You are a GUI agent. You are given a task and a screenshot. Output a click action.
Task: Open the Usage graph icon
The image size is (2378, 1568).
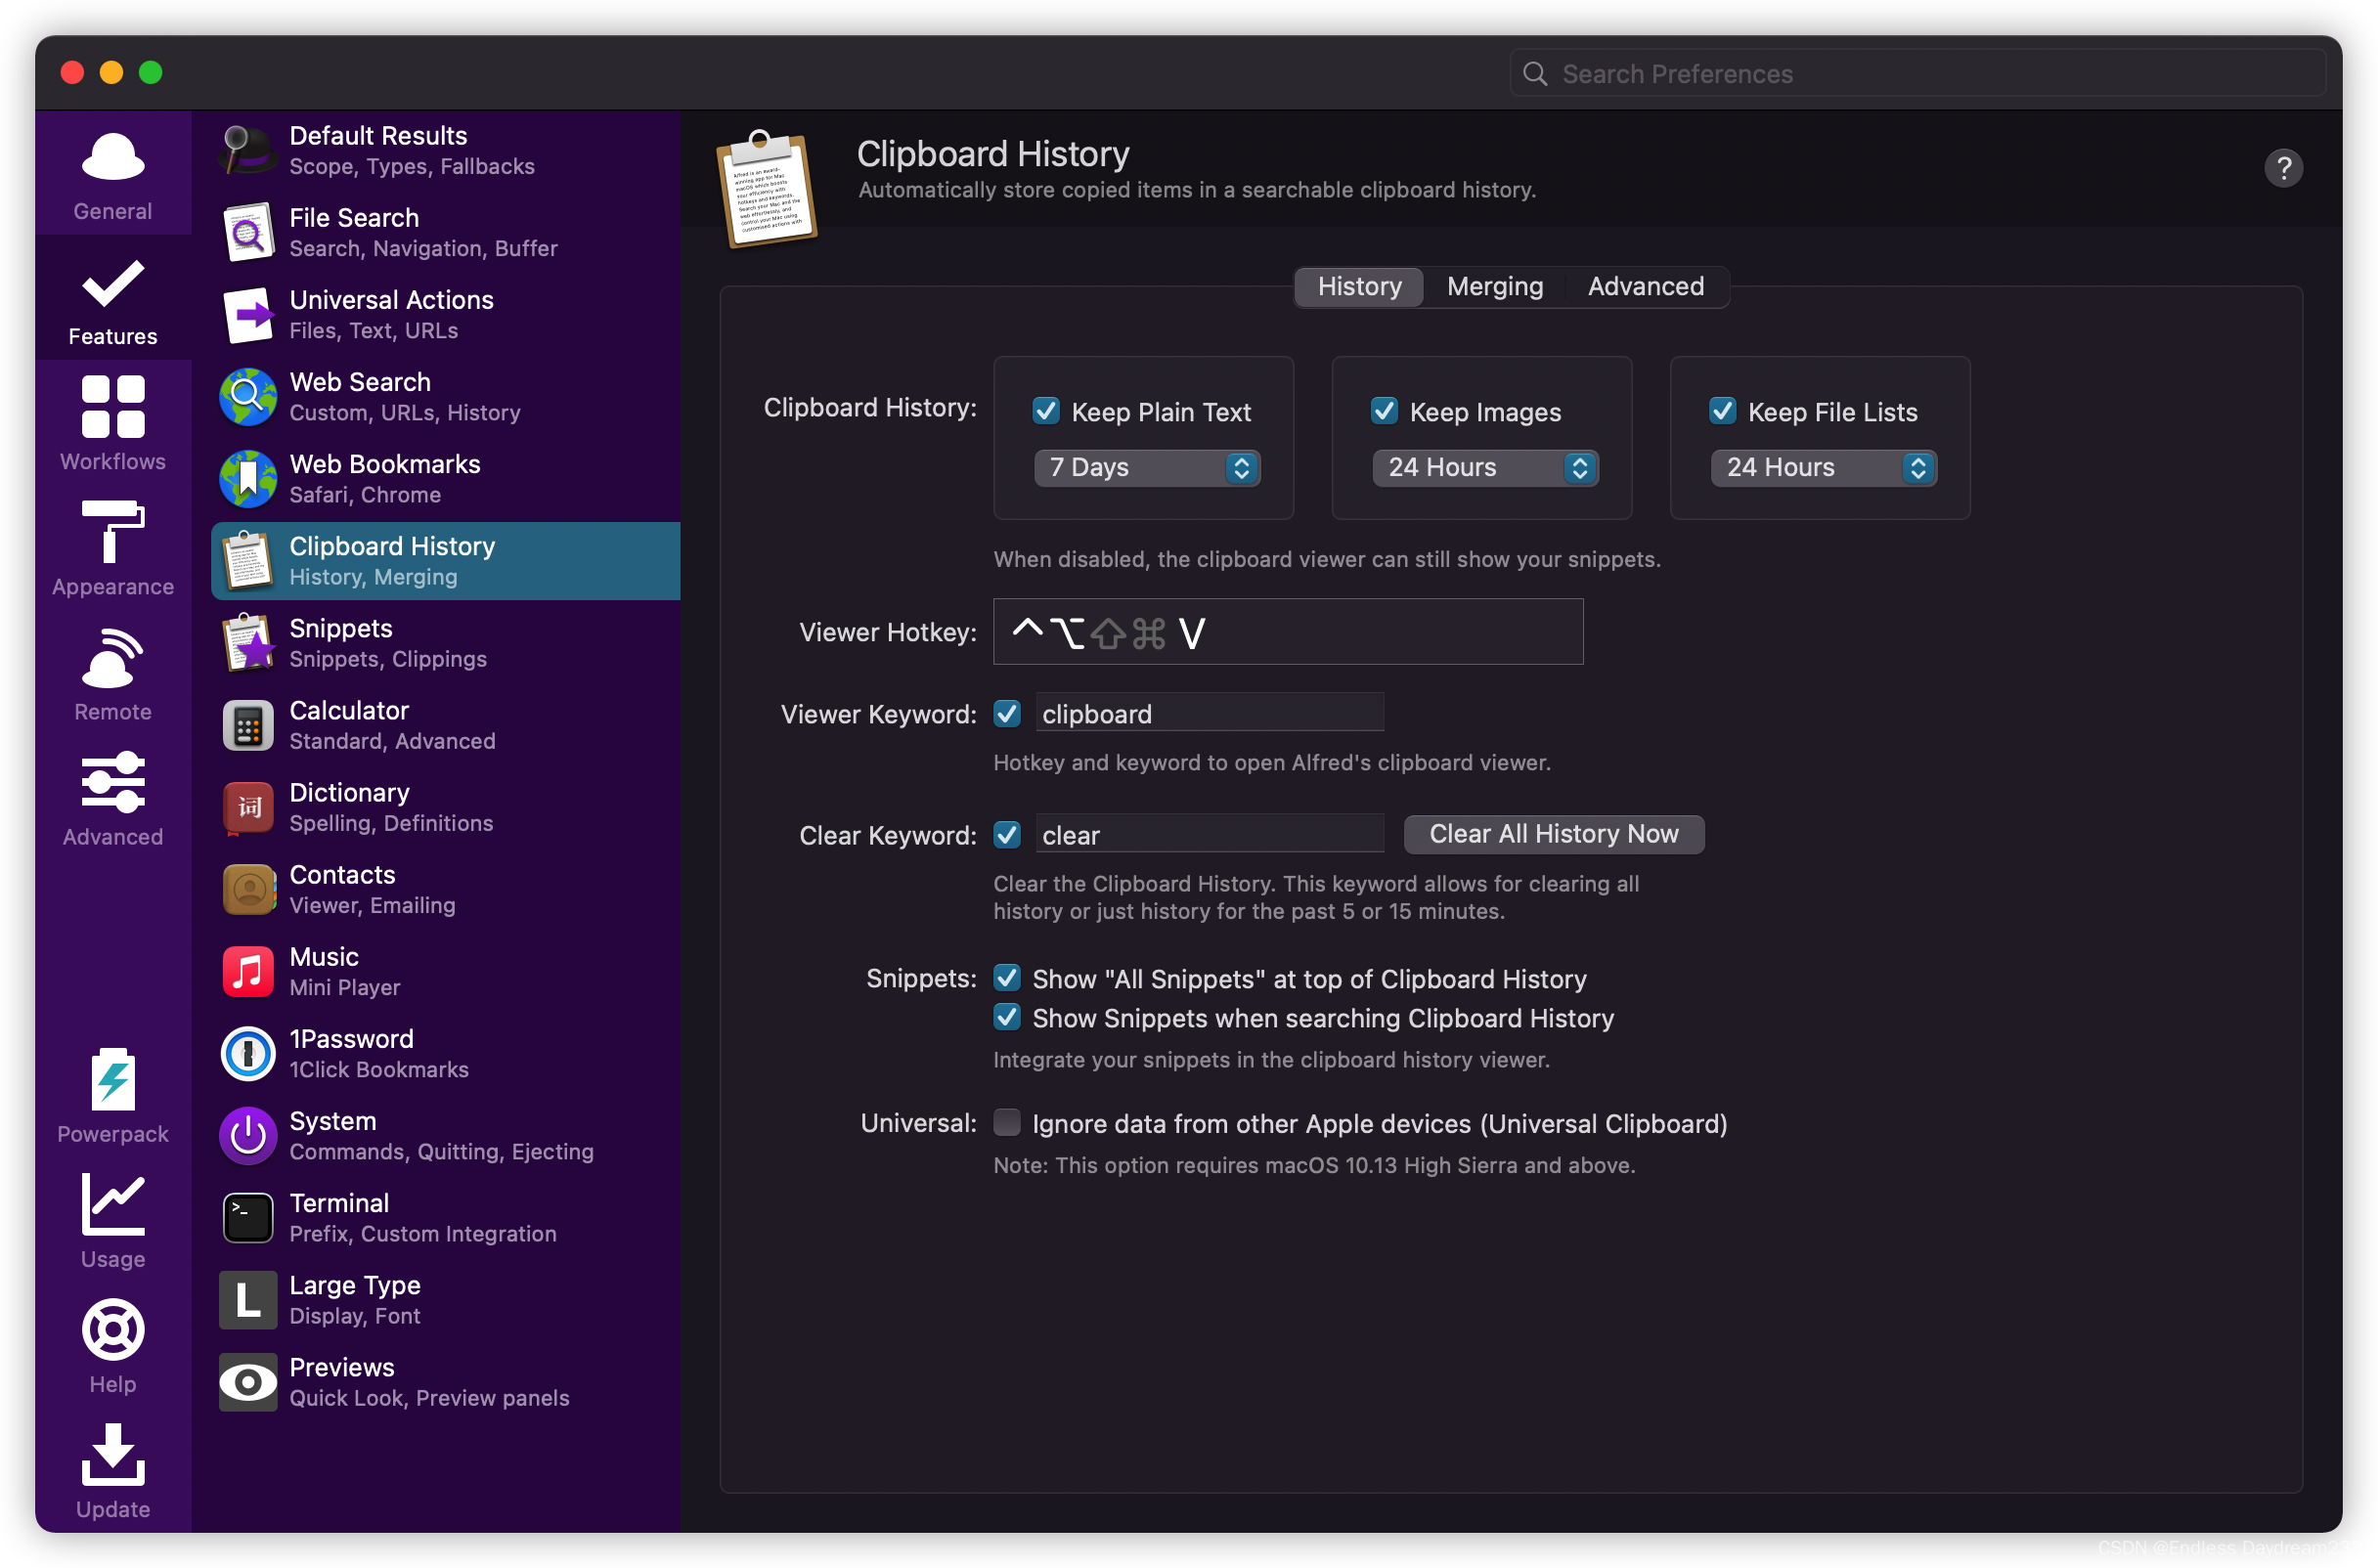click(x=113, y=1205)
